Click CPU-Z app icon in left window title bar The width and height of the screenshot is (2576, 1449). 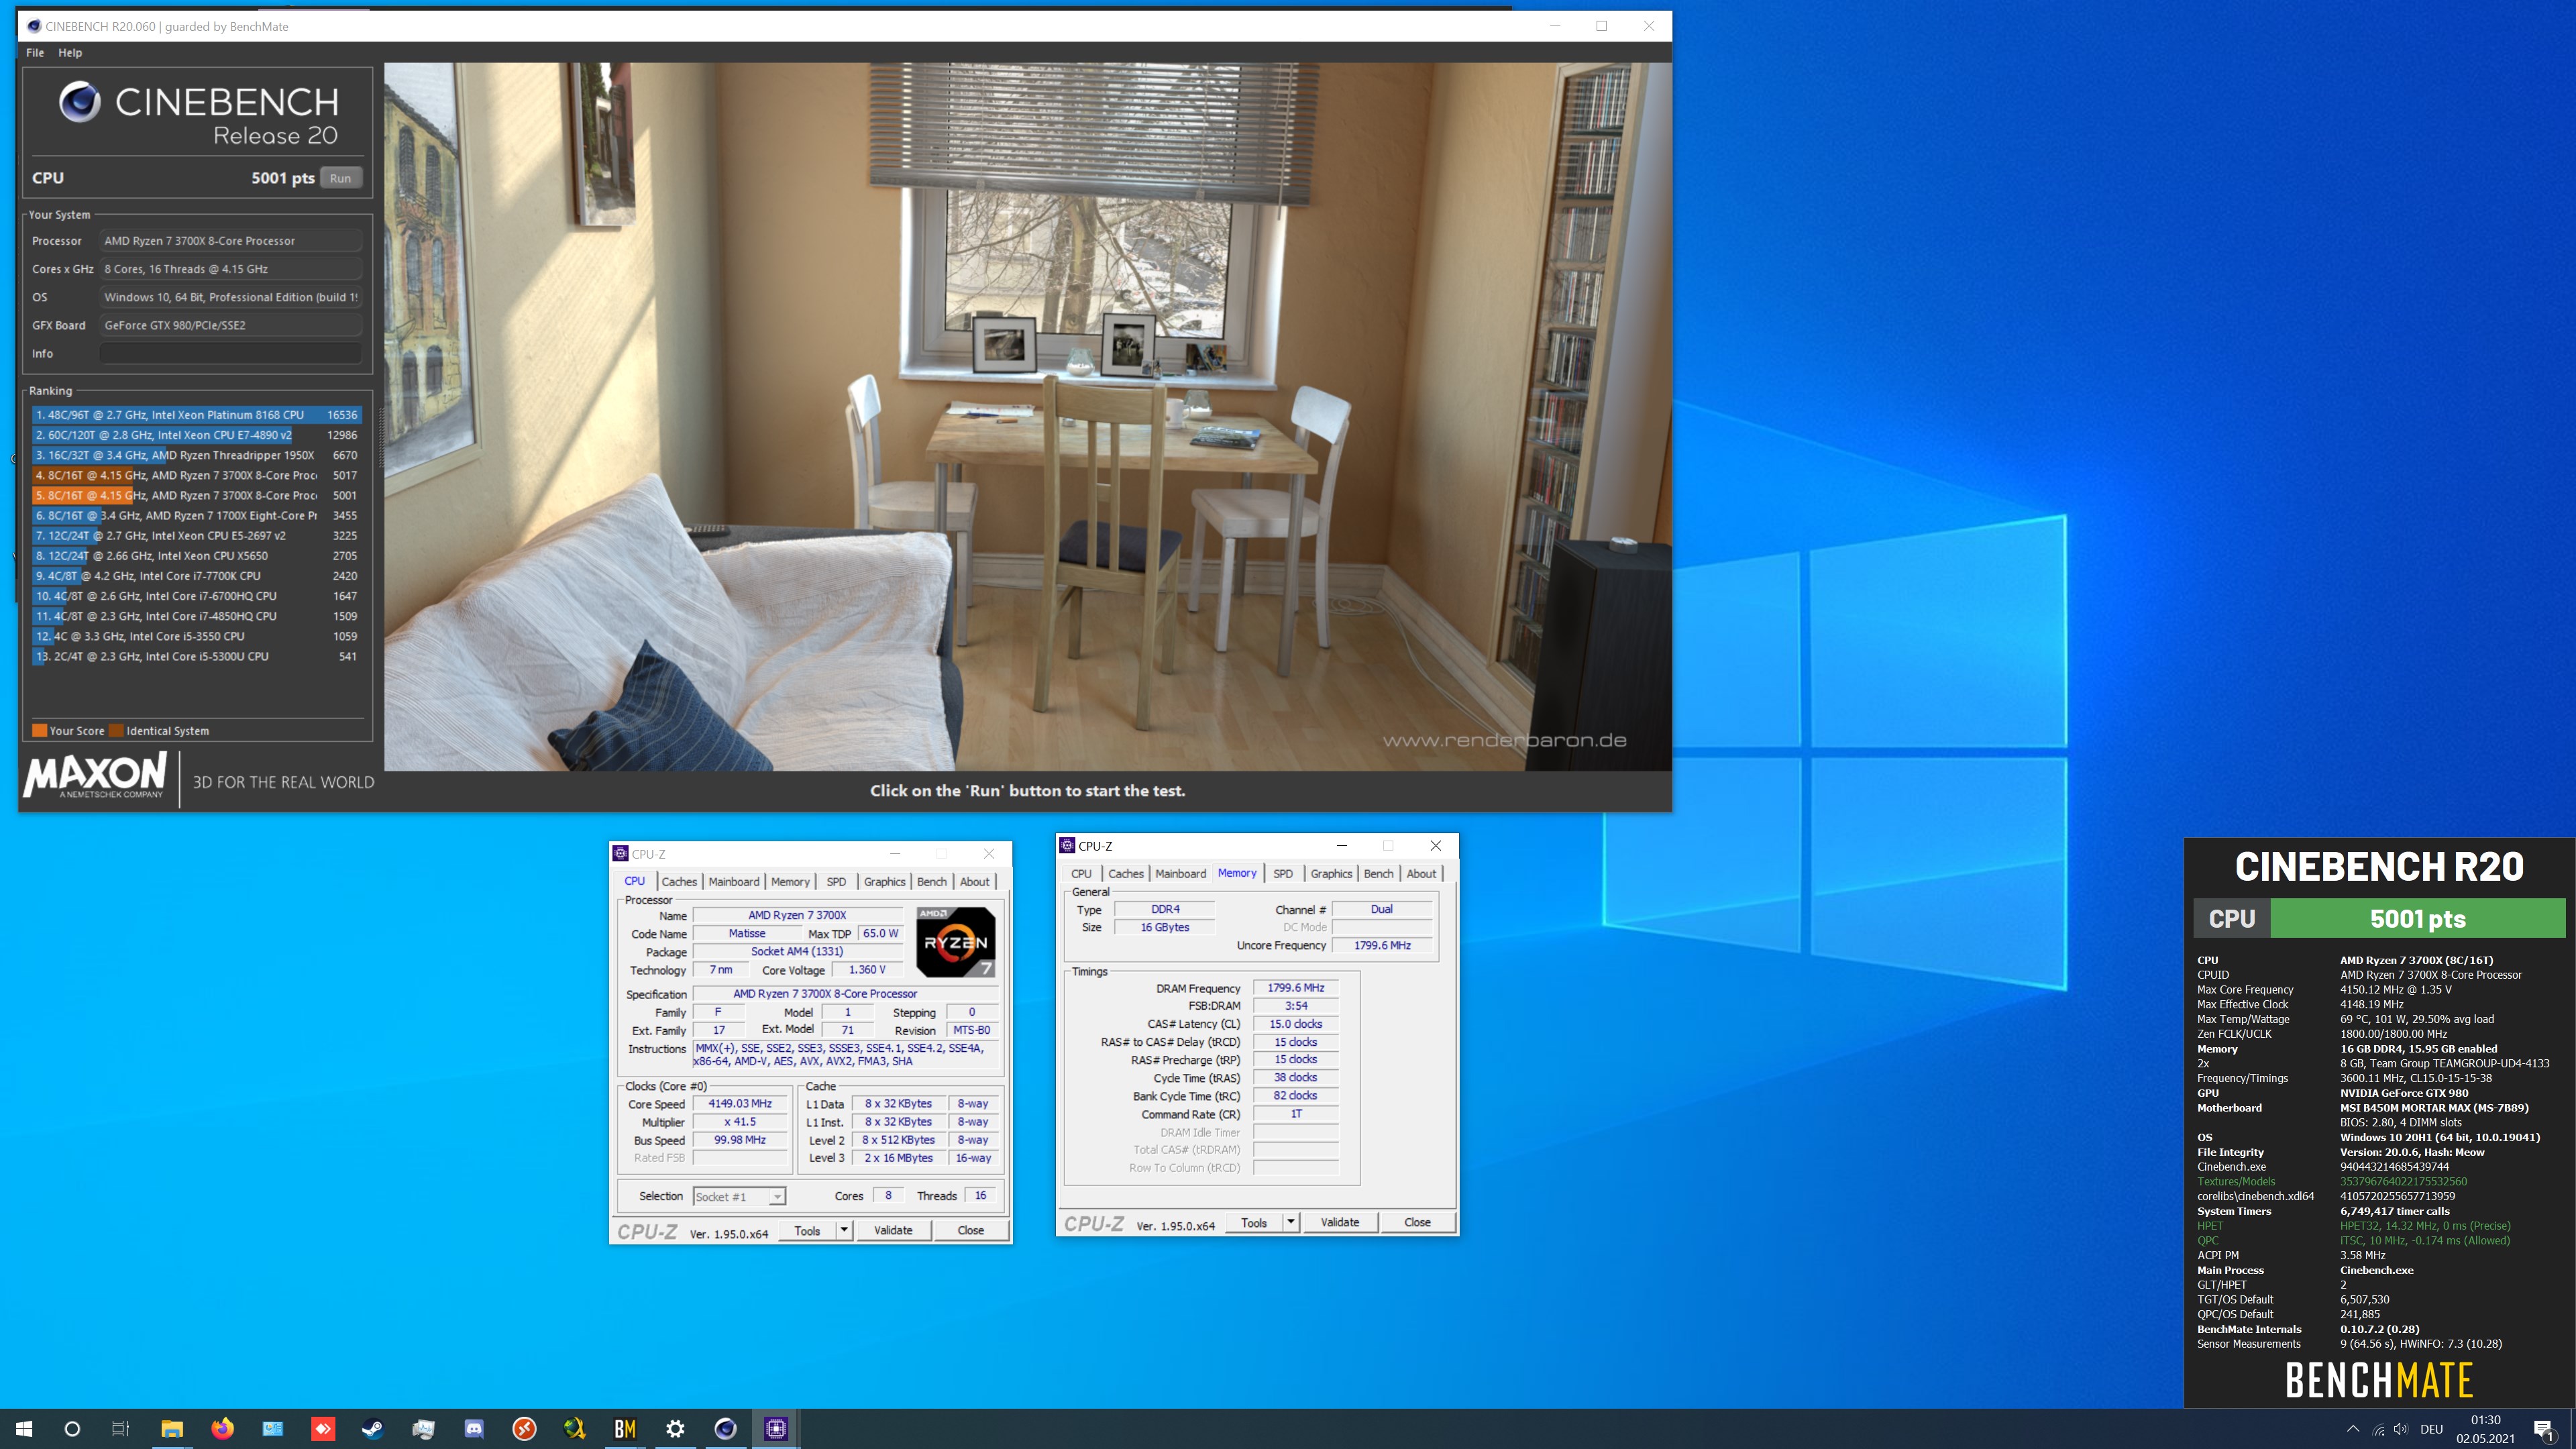click(621, 853)
